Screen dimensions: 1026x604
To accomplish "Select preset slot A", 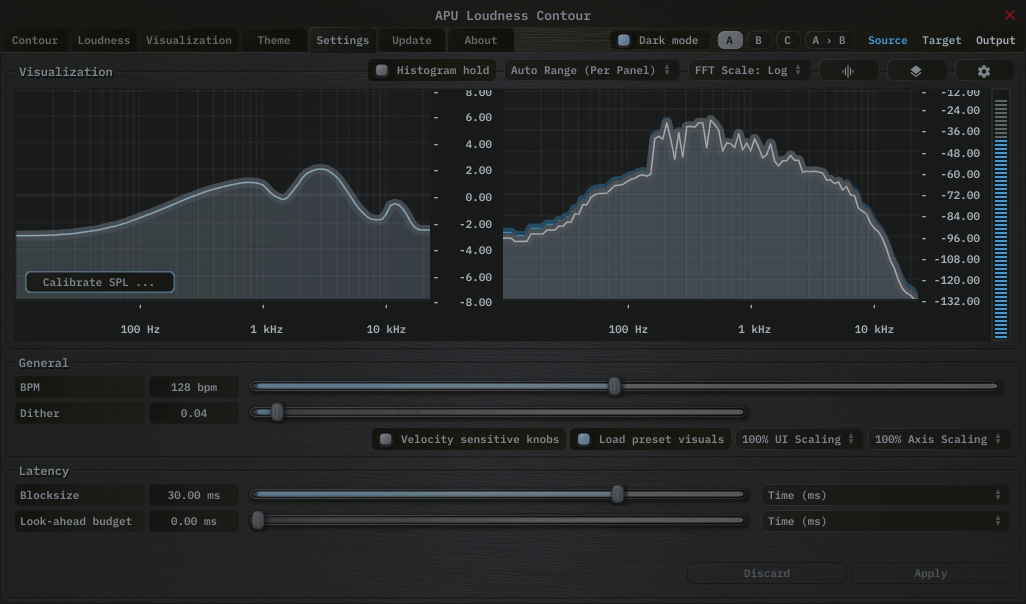I will click(730, 41).
